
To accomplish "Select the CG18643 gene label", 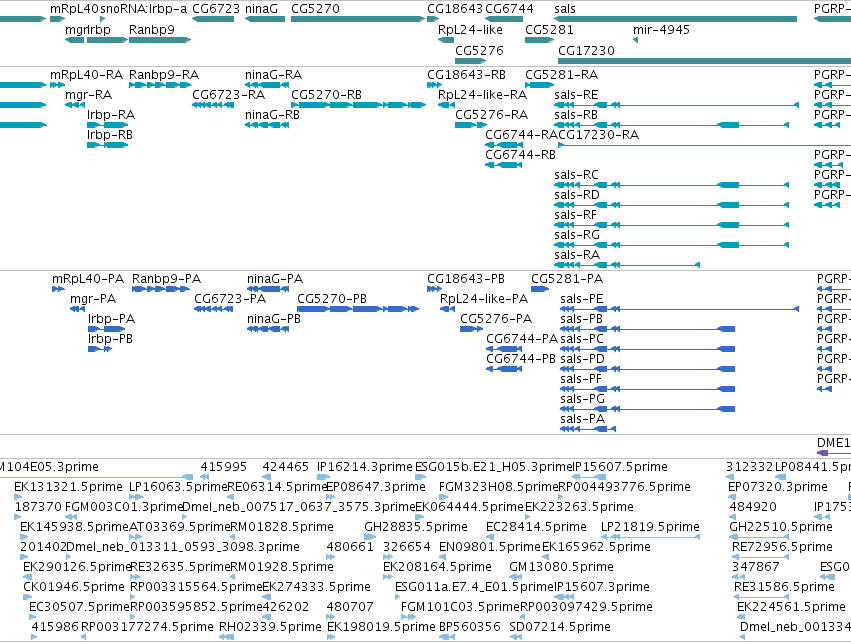I will 455,9.
